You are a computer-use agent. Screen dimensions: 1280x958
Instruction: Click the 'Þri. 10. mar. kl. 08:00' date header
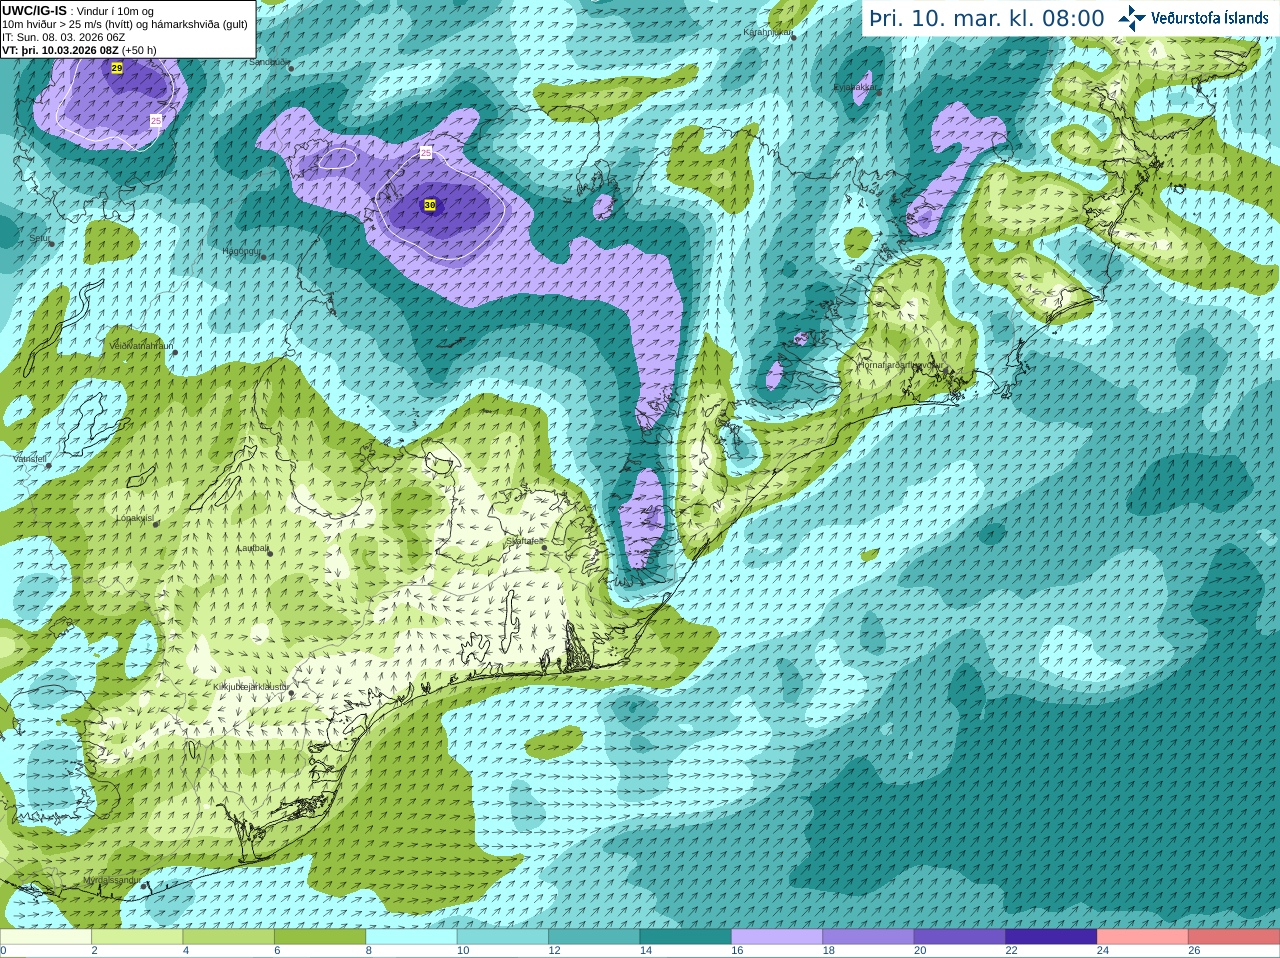[x=987, y=18]
